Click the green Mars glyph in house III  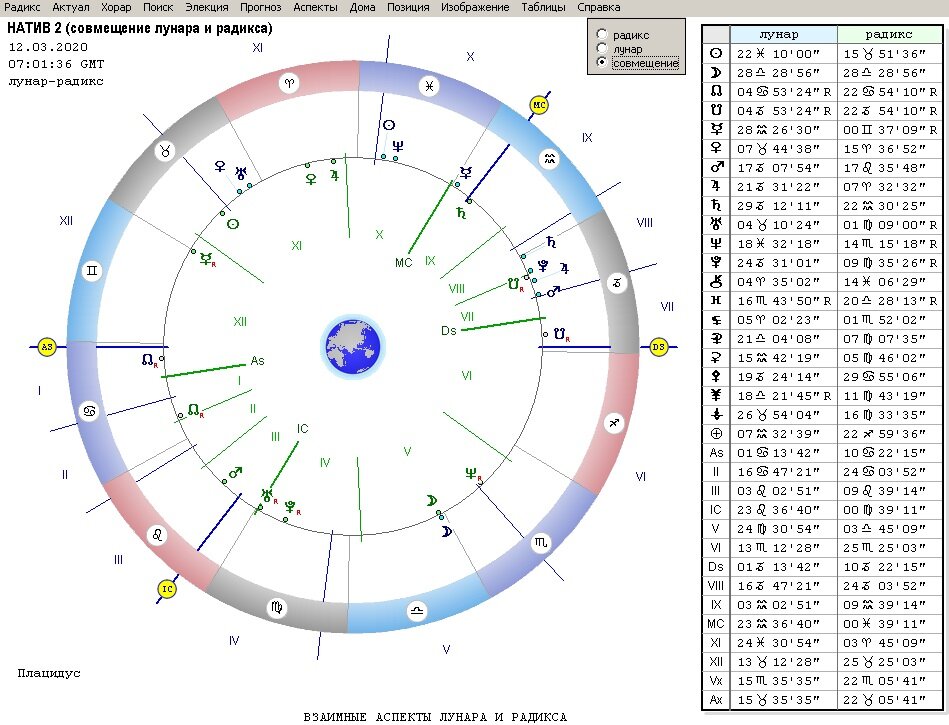[x=236, y=471]
